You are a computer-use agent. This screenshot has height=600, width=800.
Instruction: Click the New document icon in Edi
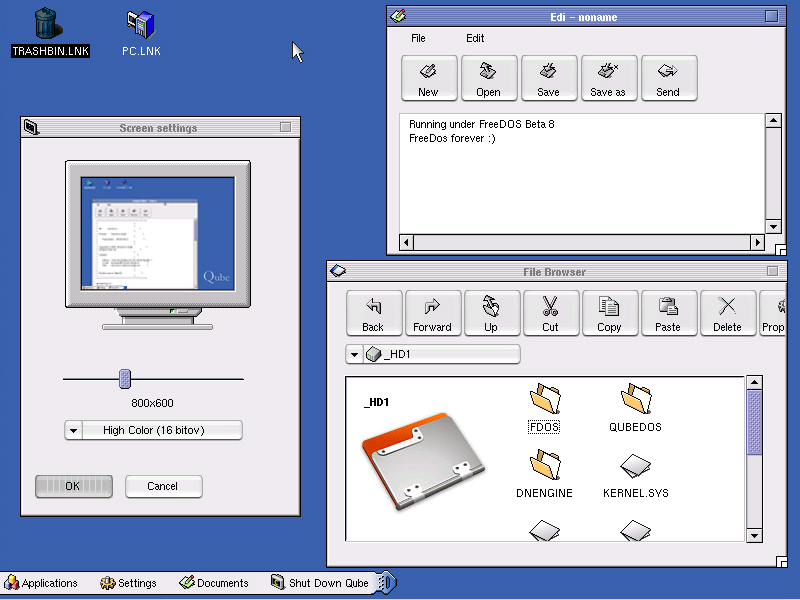tap(429, 78)
